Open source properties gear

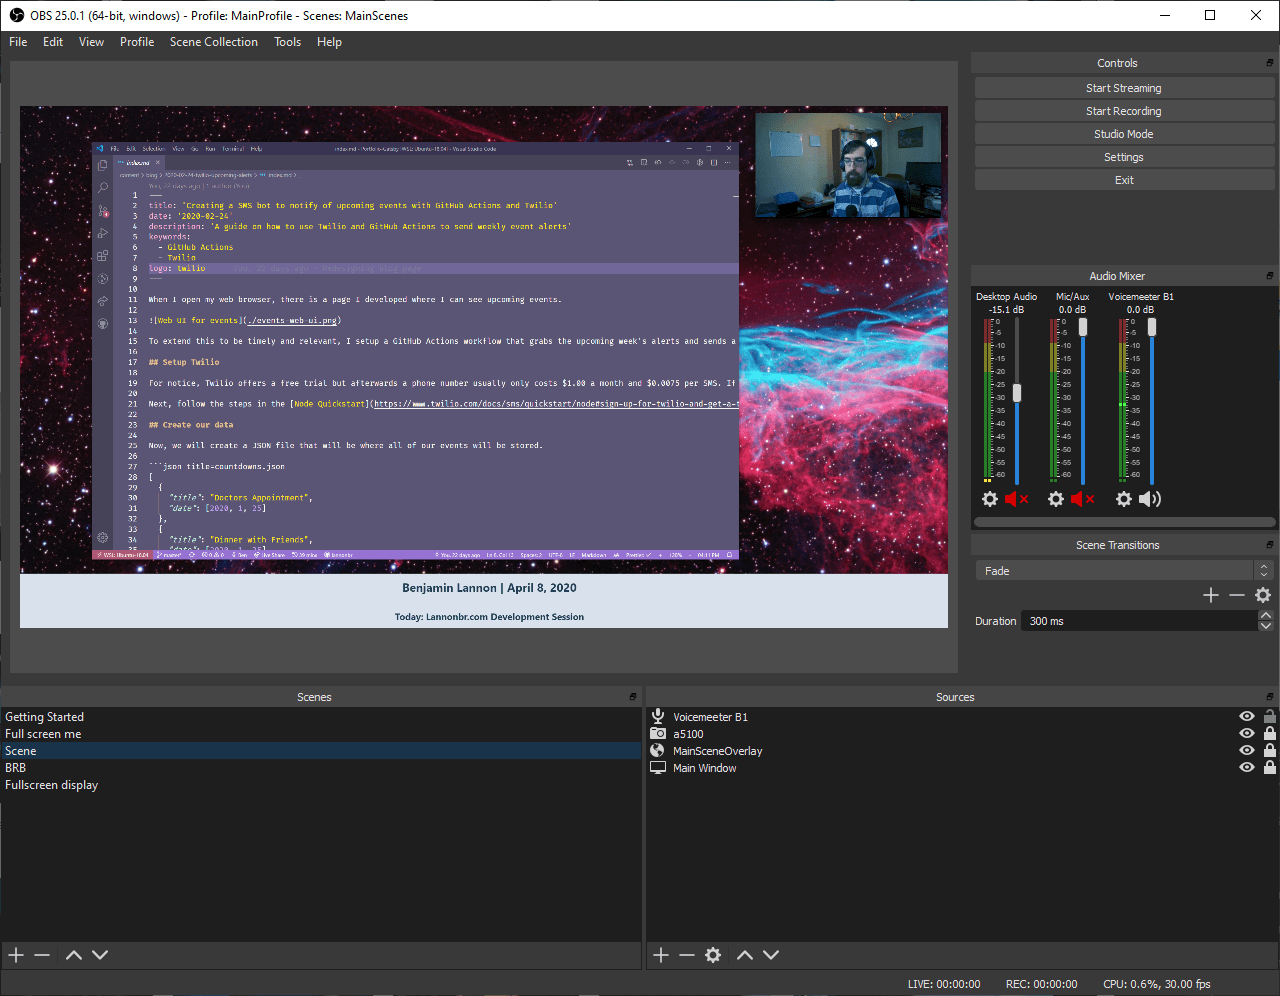[x=713, y=955]
